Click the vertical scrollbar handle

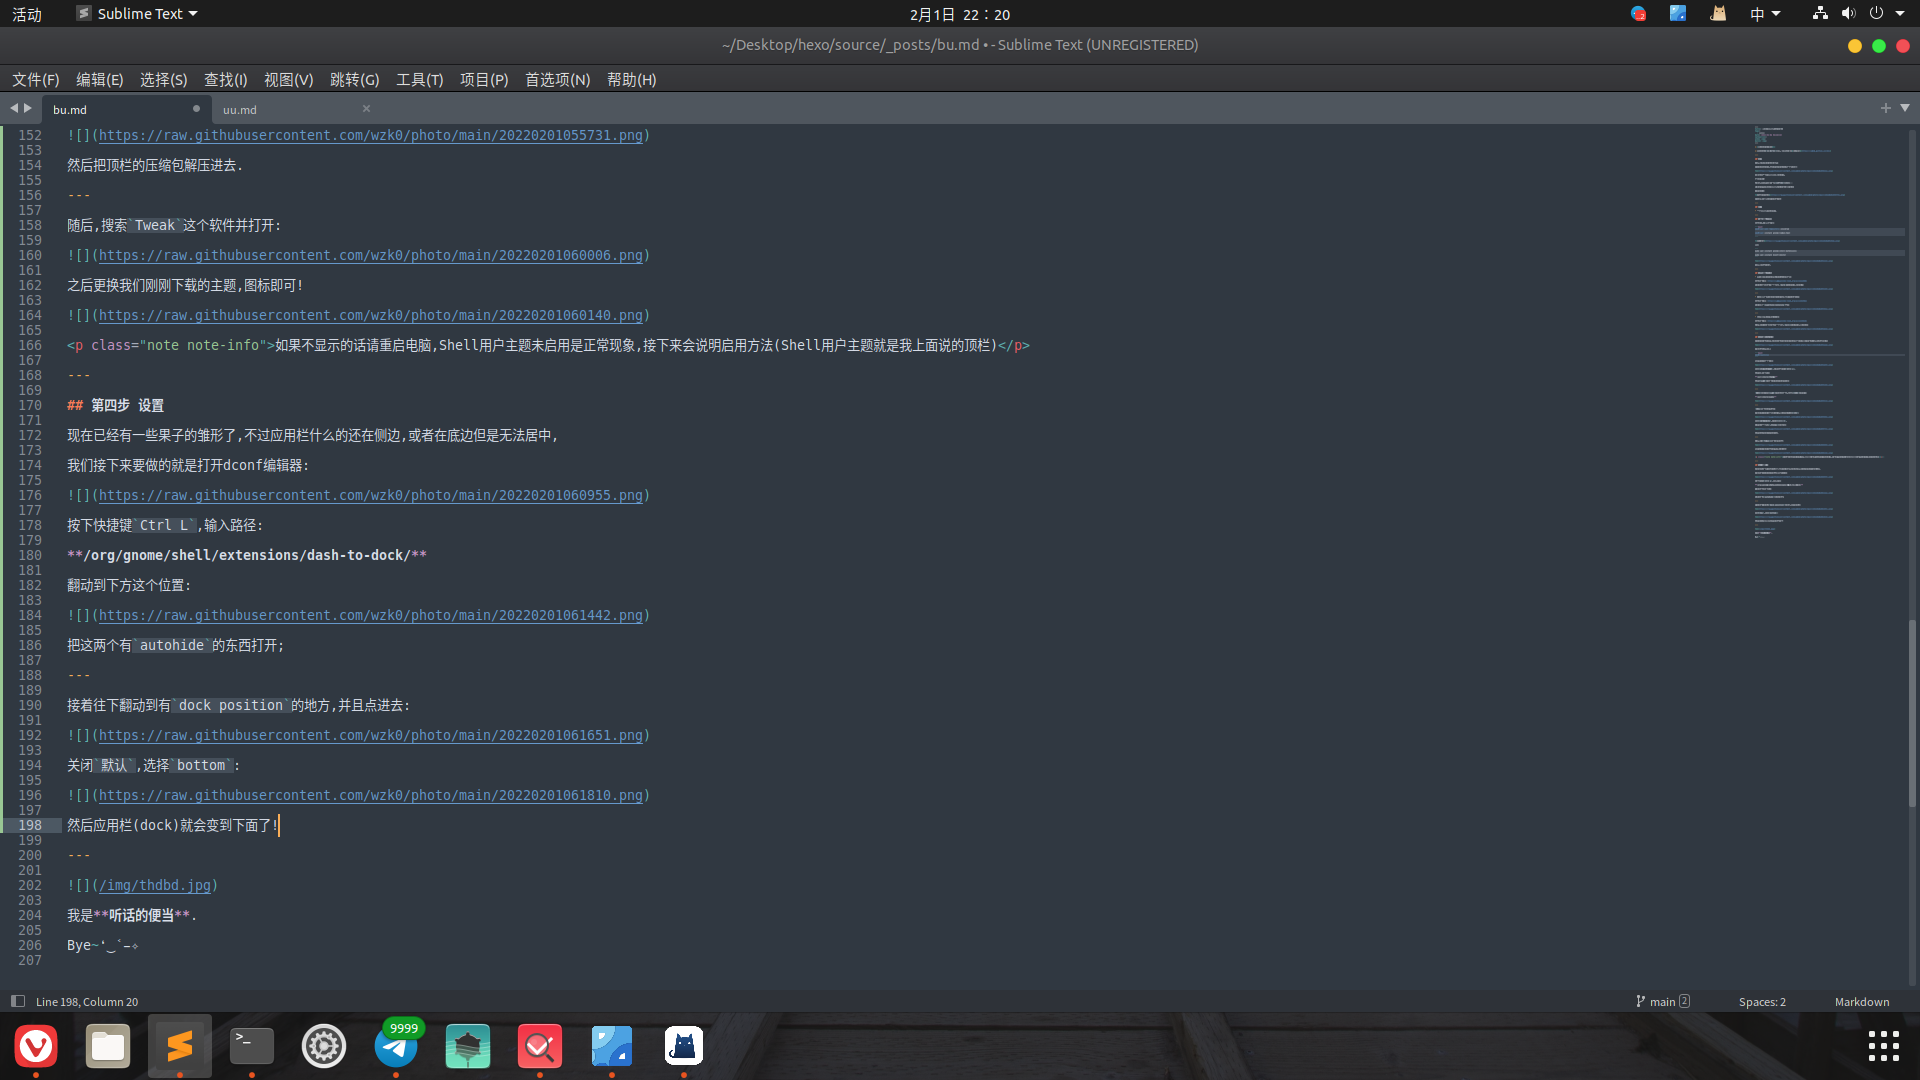(1912, 712)
